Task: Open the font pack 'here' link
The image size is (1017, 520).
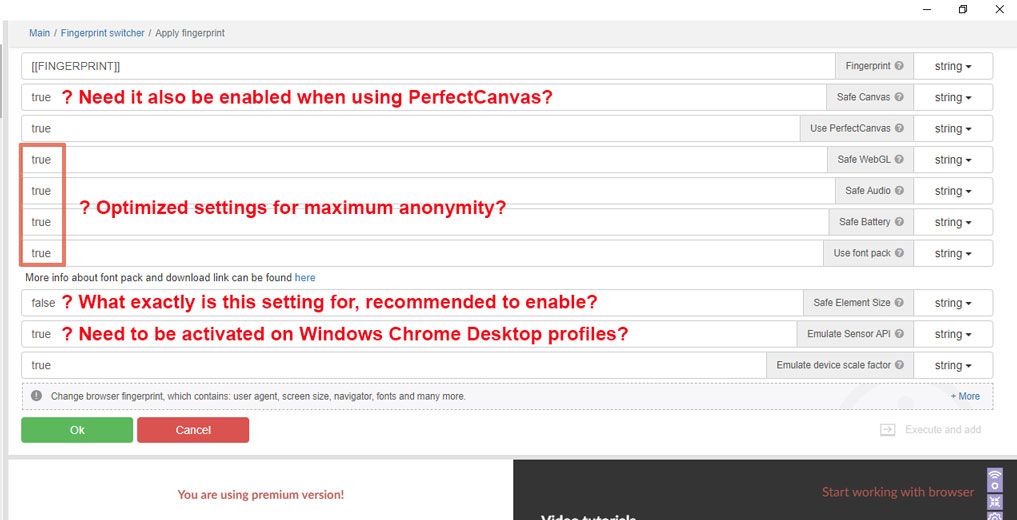Action: click(305, 278)
